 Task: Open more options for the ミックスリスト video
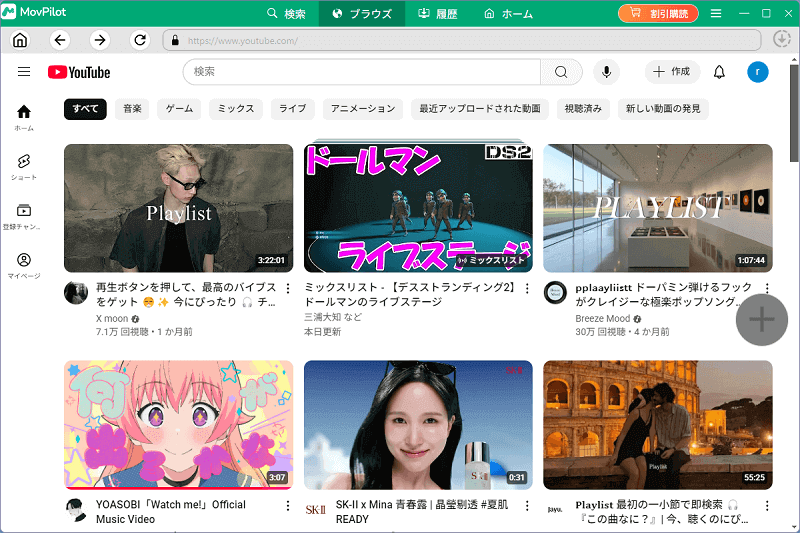coord(527,289)
